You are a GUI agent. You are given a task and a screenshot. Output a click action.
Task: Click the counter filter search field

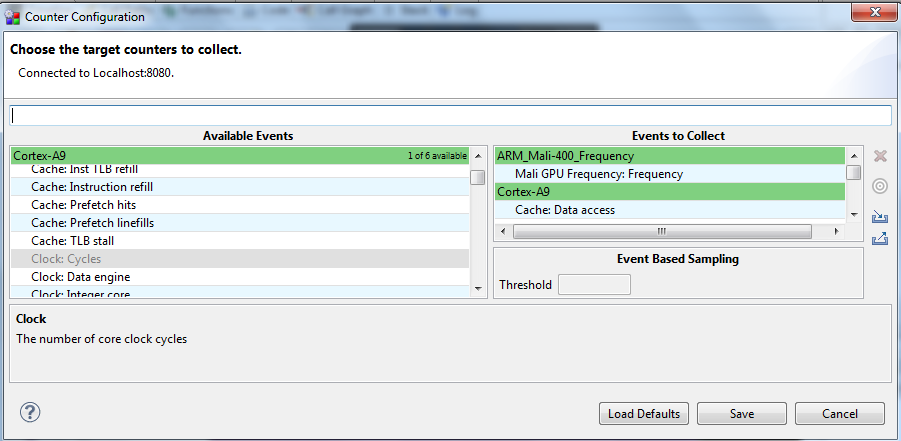pos(450,115)
